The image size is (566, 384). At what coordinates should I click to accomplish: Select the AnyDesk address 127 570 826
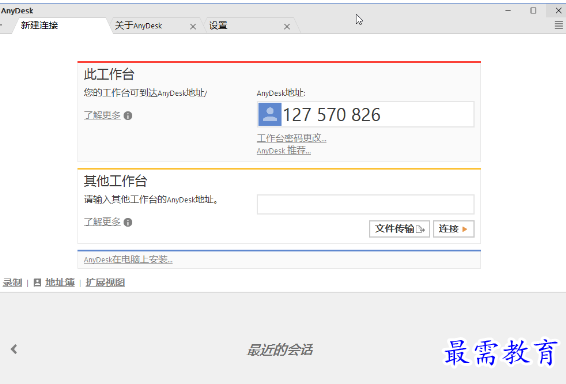(x=331, y=115)
